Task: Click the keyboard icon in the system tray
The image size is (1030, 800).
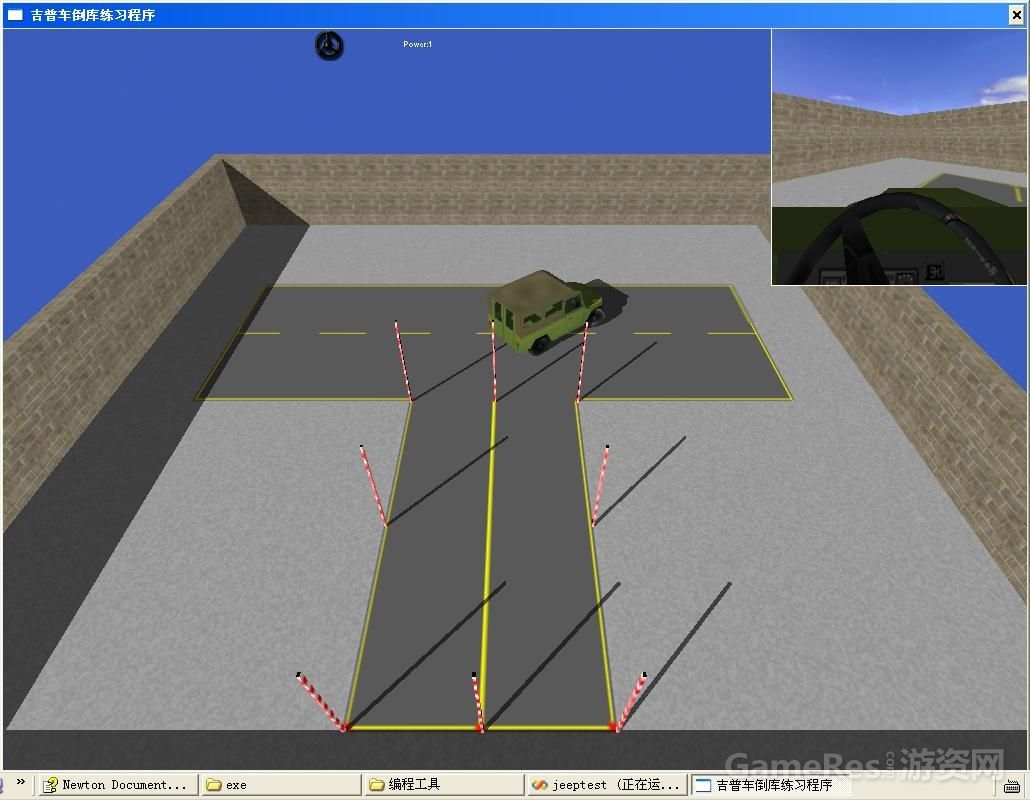Action: click(x=1013, y=786)
